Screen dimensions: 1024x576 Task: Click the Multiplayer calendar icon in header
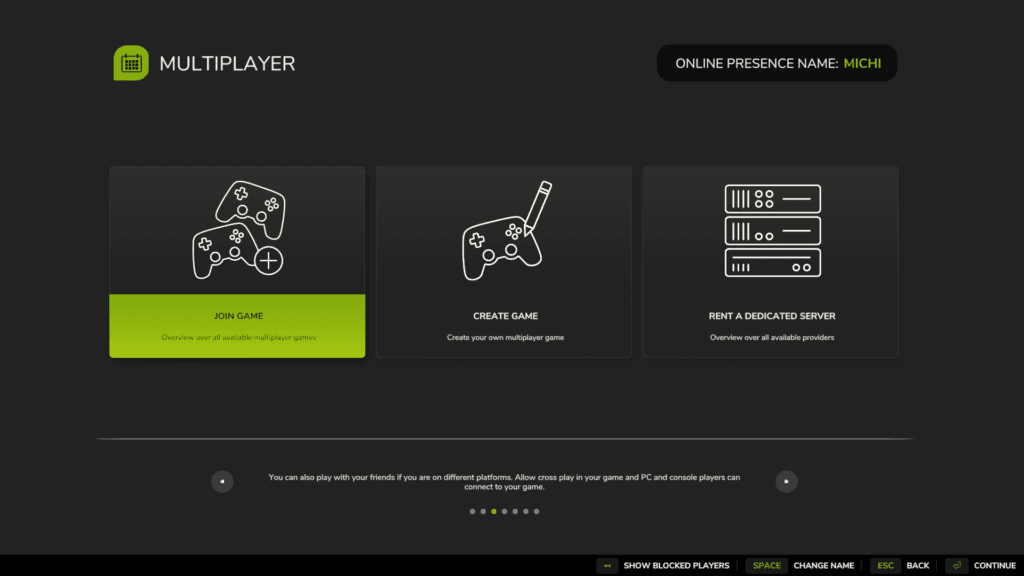[131, 64]
